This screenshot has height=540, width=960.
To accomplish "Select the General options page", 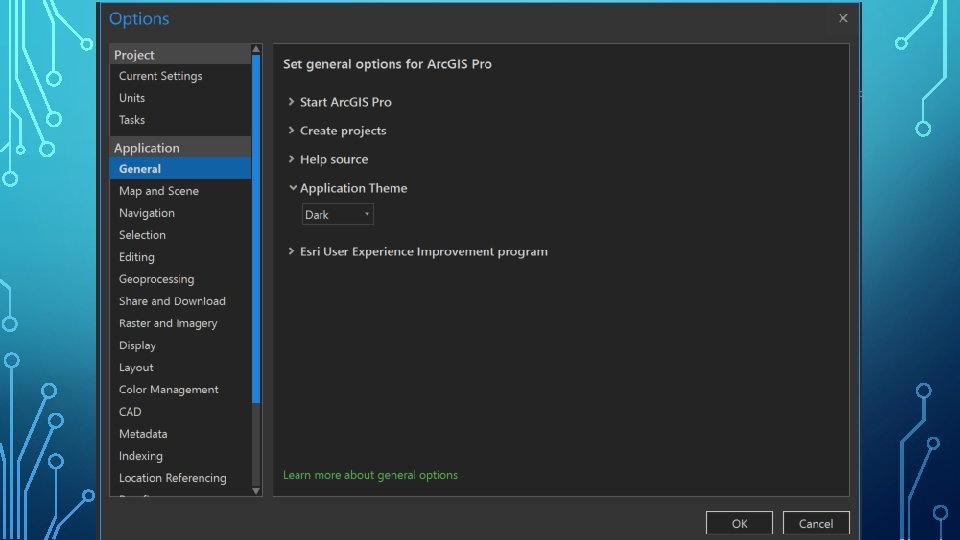I will [180, 169].
